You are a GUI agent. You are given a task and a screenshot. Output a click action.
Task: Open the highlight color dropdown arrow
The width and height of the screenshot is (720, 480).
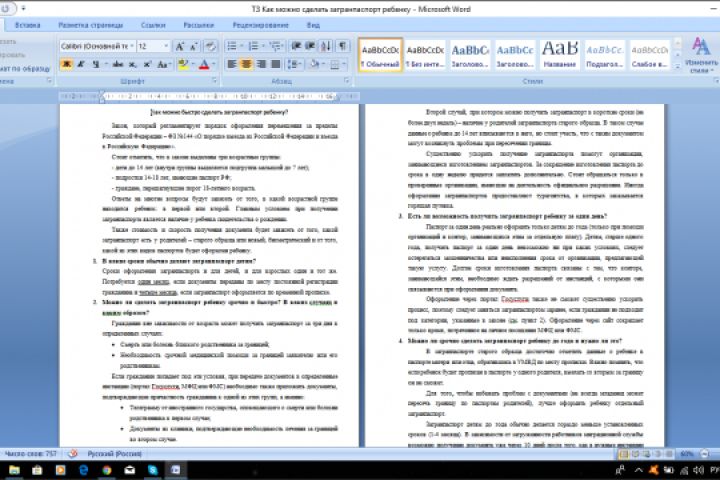191,64
